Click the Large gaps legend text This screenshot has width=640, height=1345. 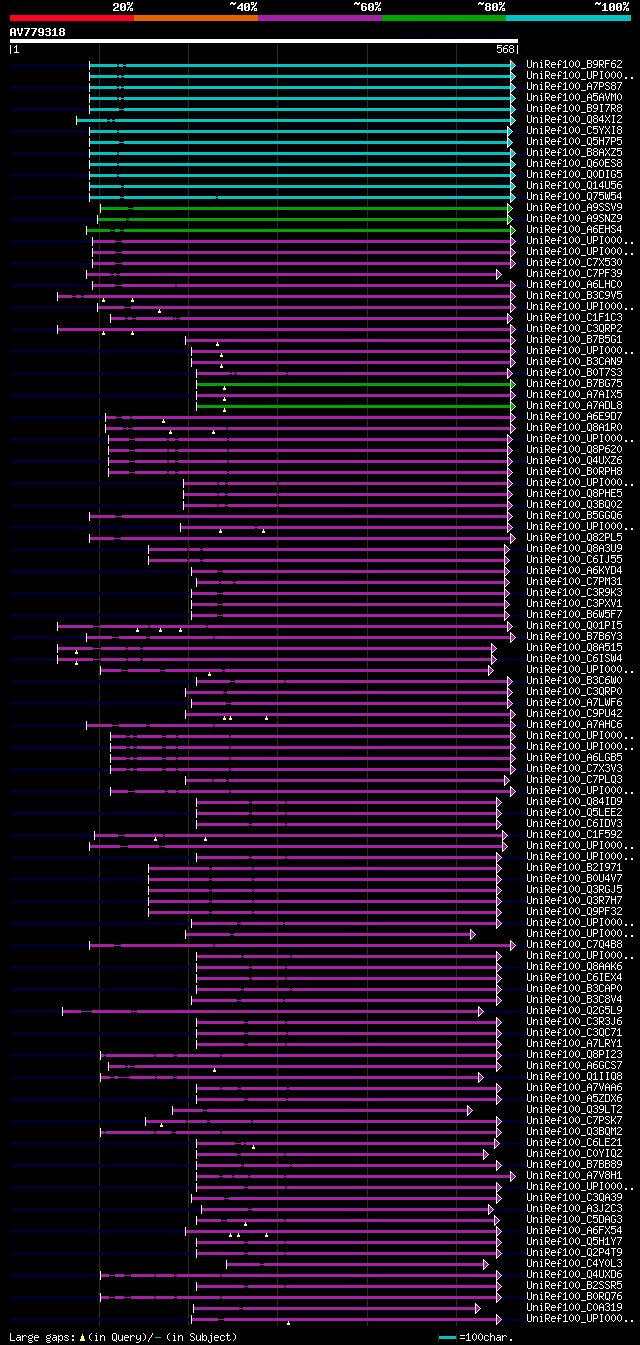coord(123,1337)
